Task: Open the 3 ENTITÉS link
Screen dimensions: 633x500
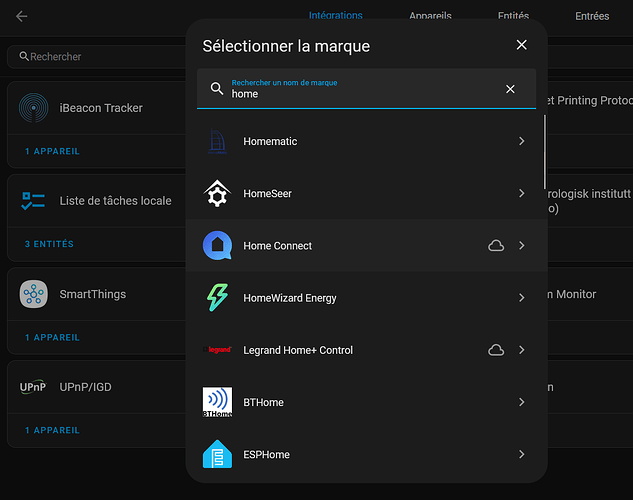Action: (x=49, y=244)
